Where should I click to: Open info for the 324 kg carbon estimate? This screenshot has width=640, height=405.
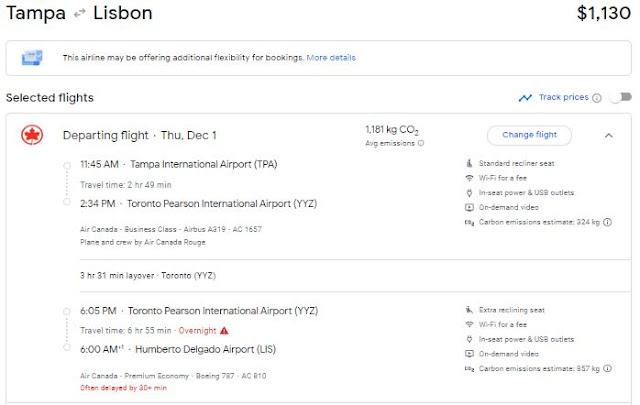pyautogui.click(x=608, y=222)
